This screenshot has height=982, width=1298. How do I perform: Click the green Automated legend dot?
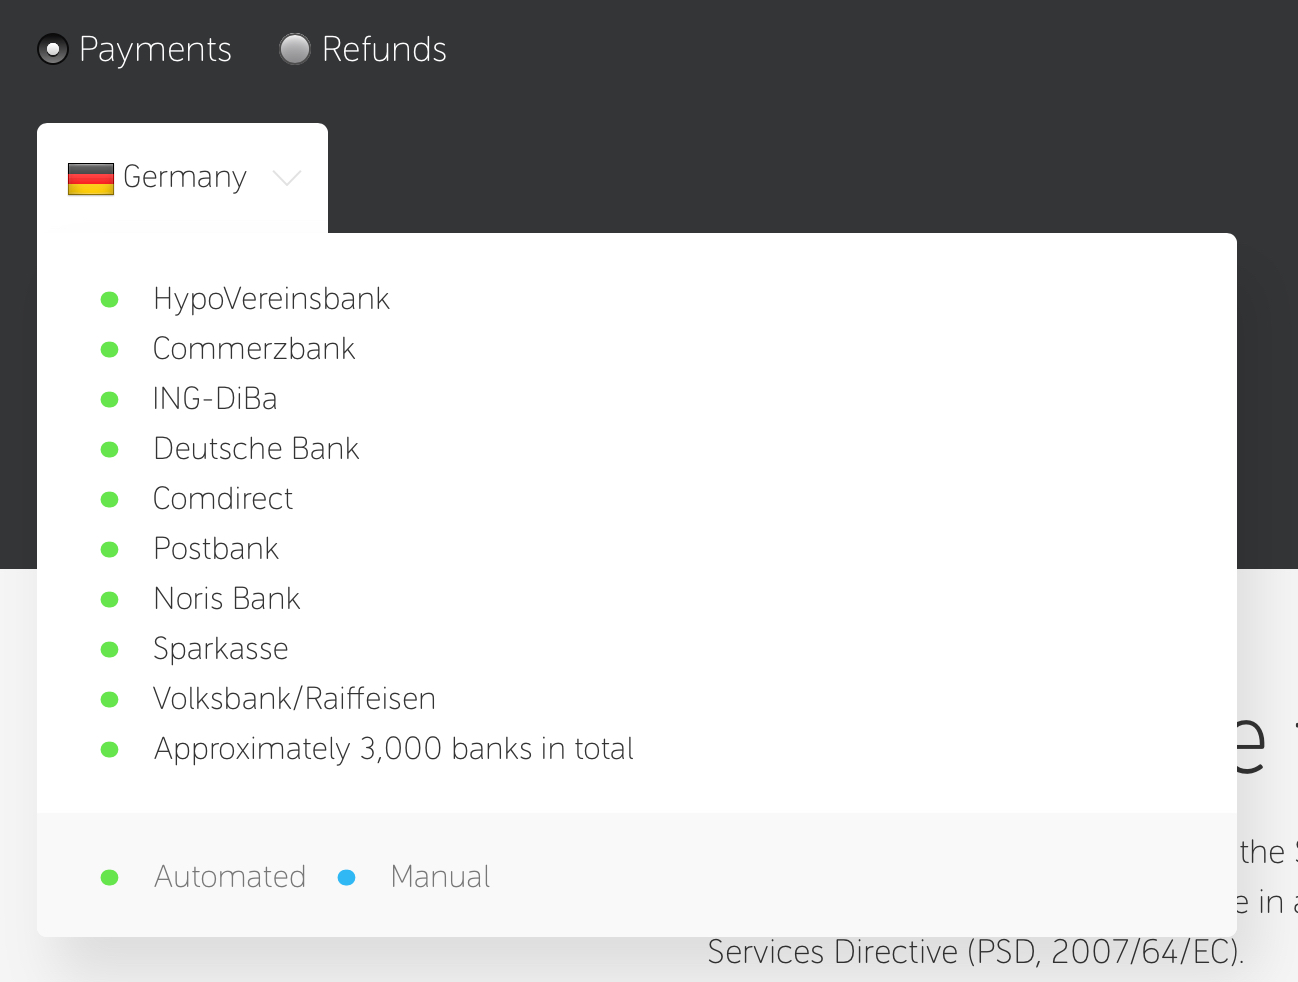110,878
